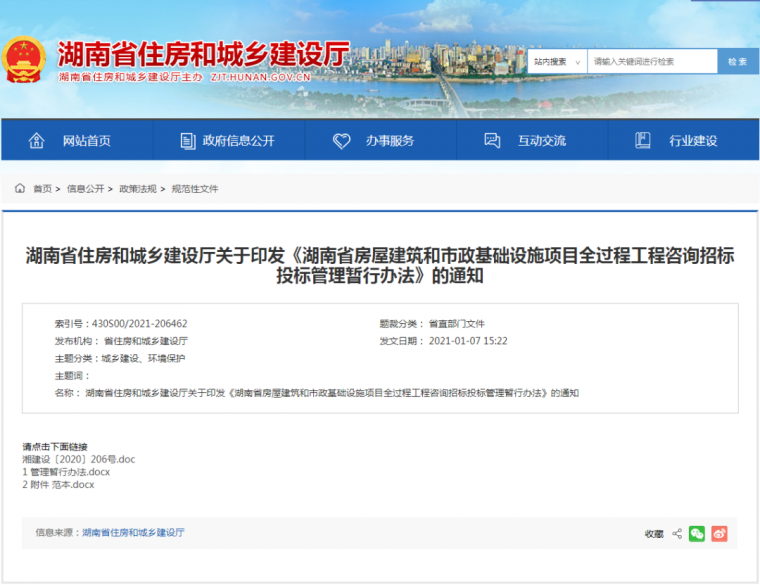Click the house icon beside 网站首页
Viewport: 760px width, 585px height.
tap(37, 141)
